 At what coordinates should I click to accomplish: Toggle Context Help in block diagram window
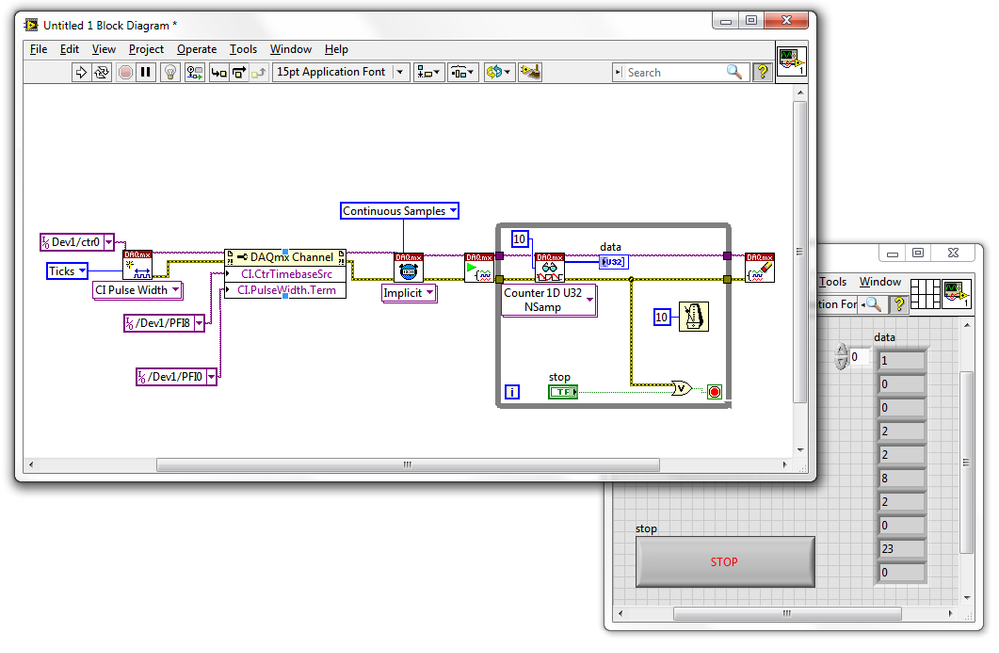click(762, 73)
